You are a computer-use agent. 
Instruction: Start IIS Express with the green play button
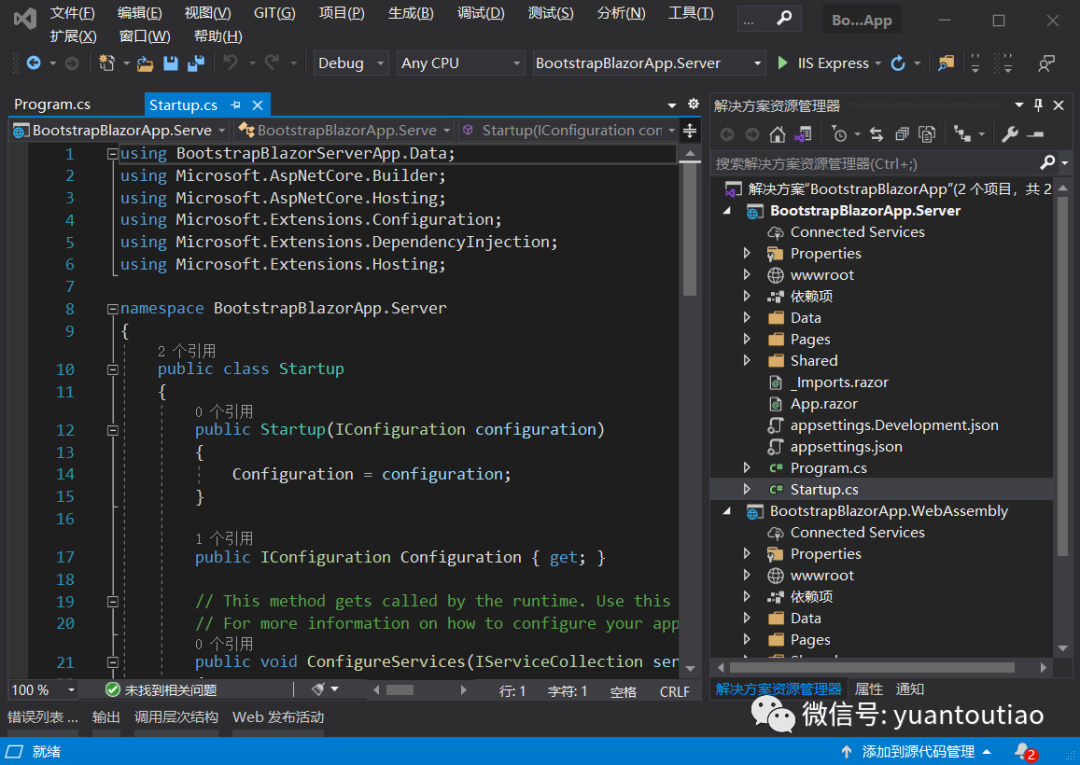click(782, 63)
